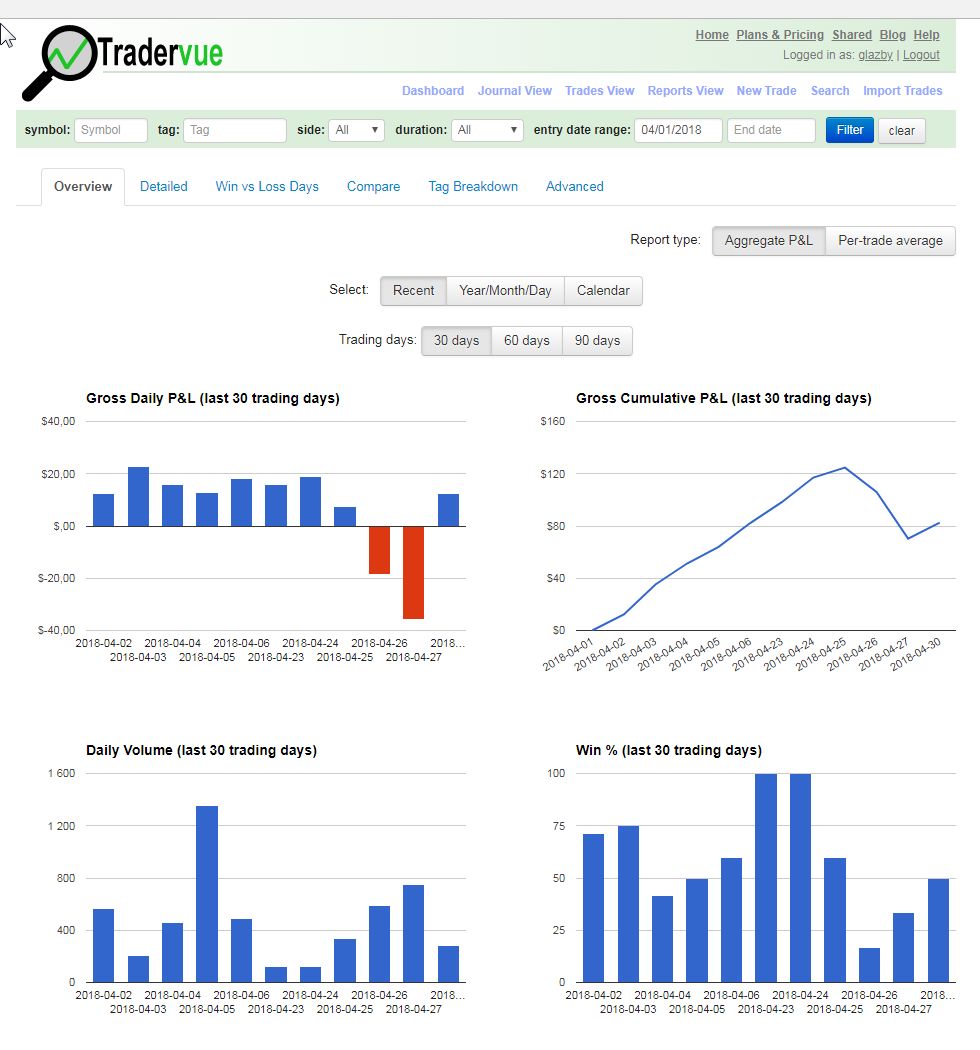Click the tallest Daily Volume bar

click(207, 893)
